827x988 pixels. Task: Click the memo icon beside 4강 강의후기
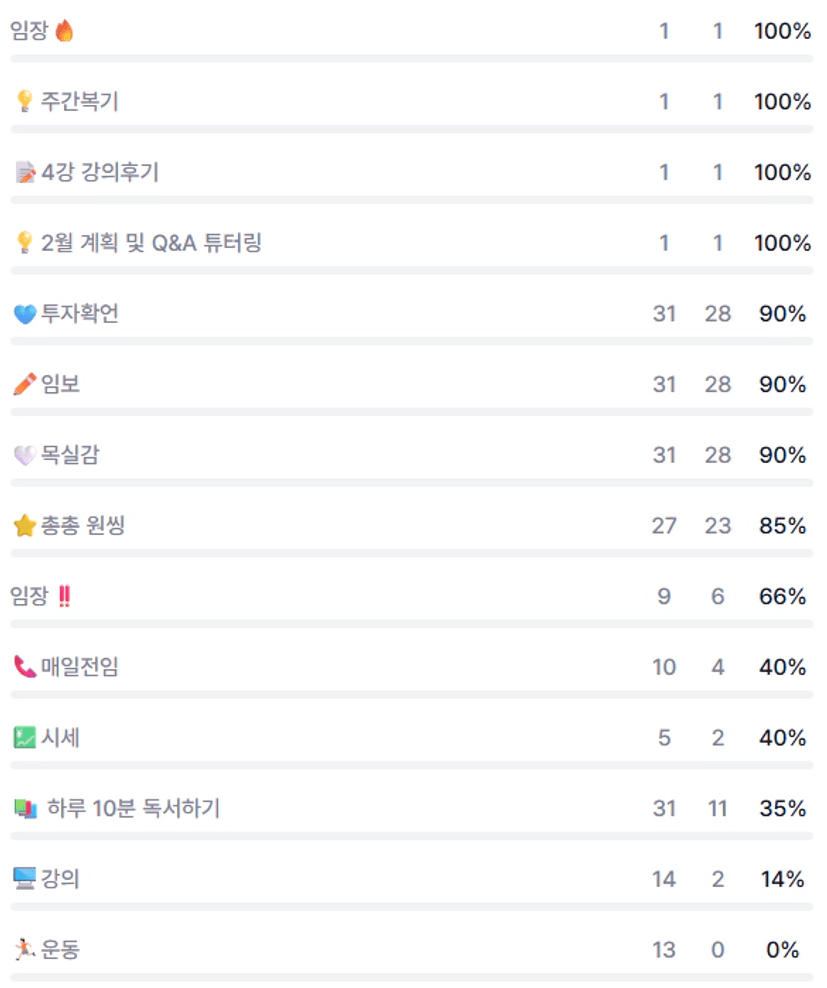25,173
